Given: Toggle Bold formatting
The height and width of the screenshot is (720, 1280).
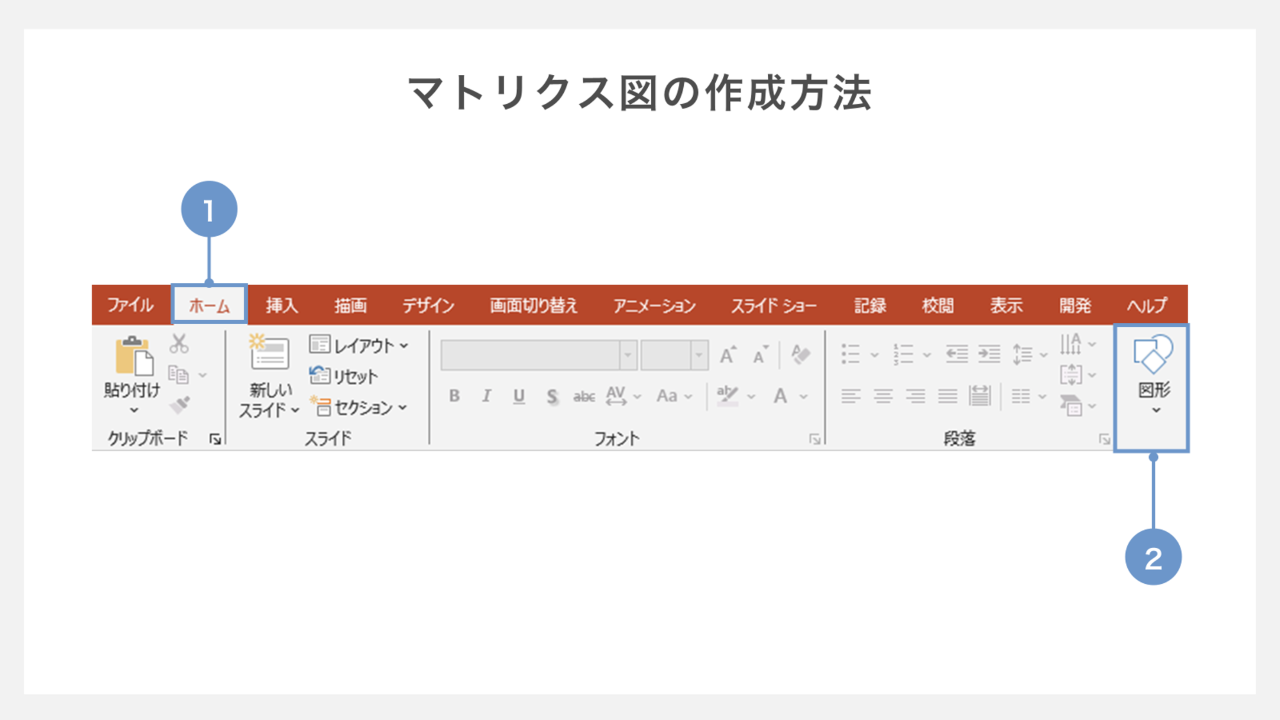Looking at the screenshot, I should click(x=454, y=396).
